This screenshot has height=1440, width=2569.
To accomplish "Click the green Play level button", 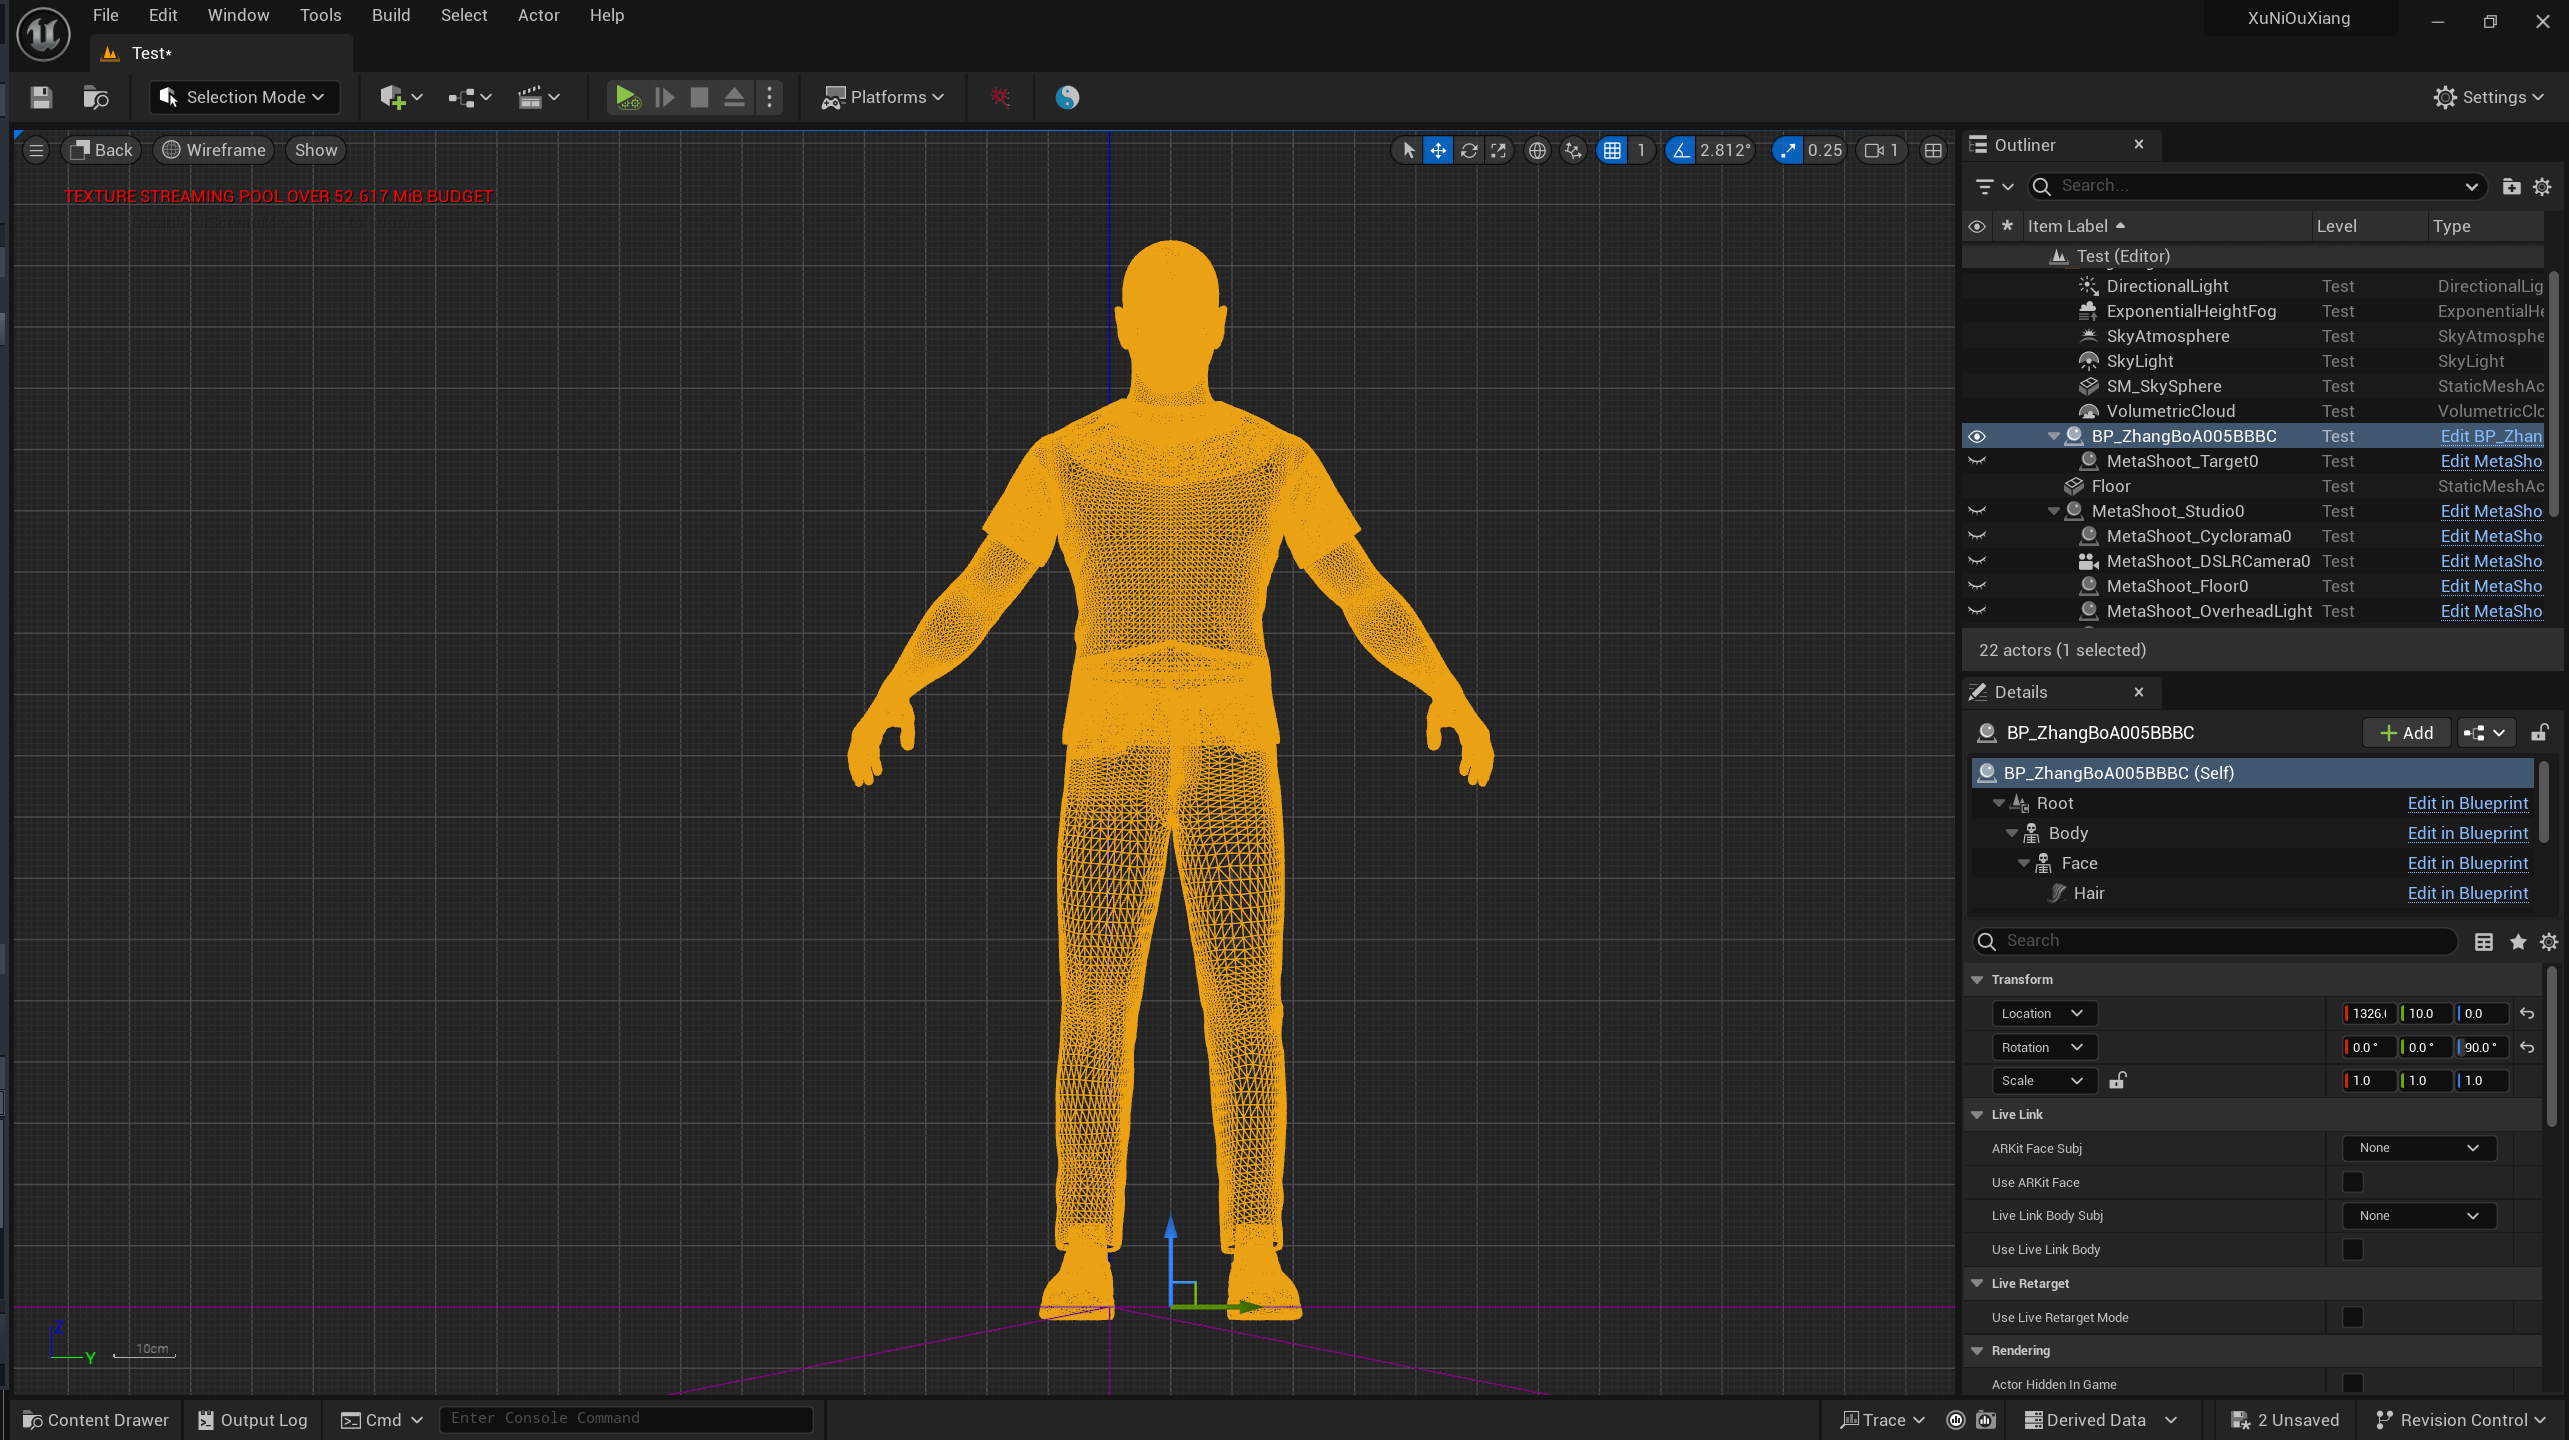I will (626, 97).
